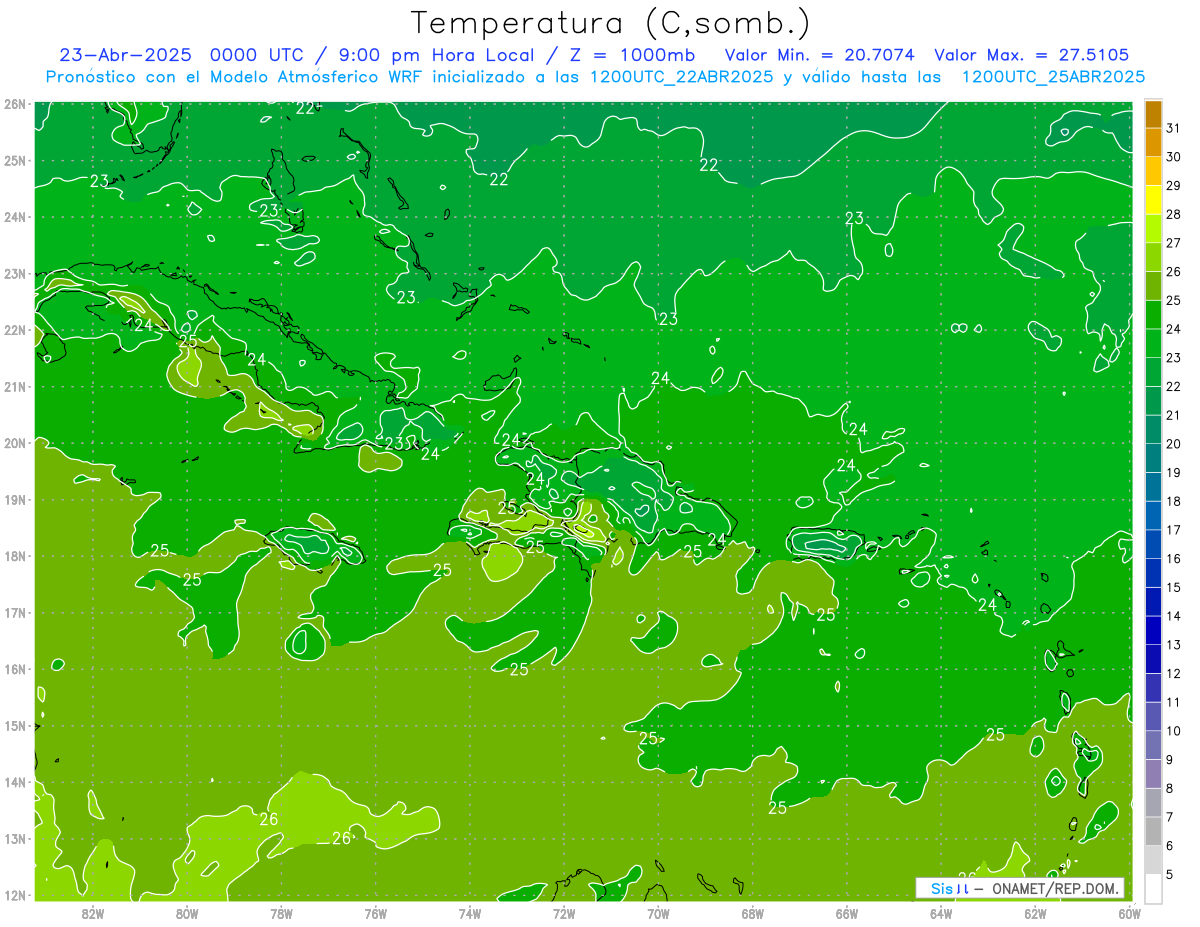
Task: Pick the purple swatch between 8 and 9
Action: pyautogui.click(x=1154, y=773)
